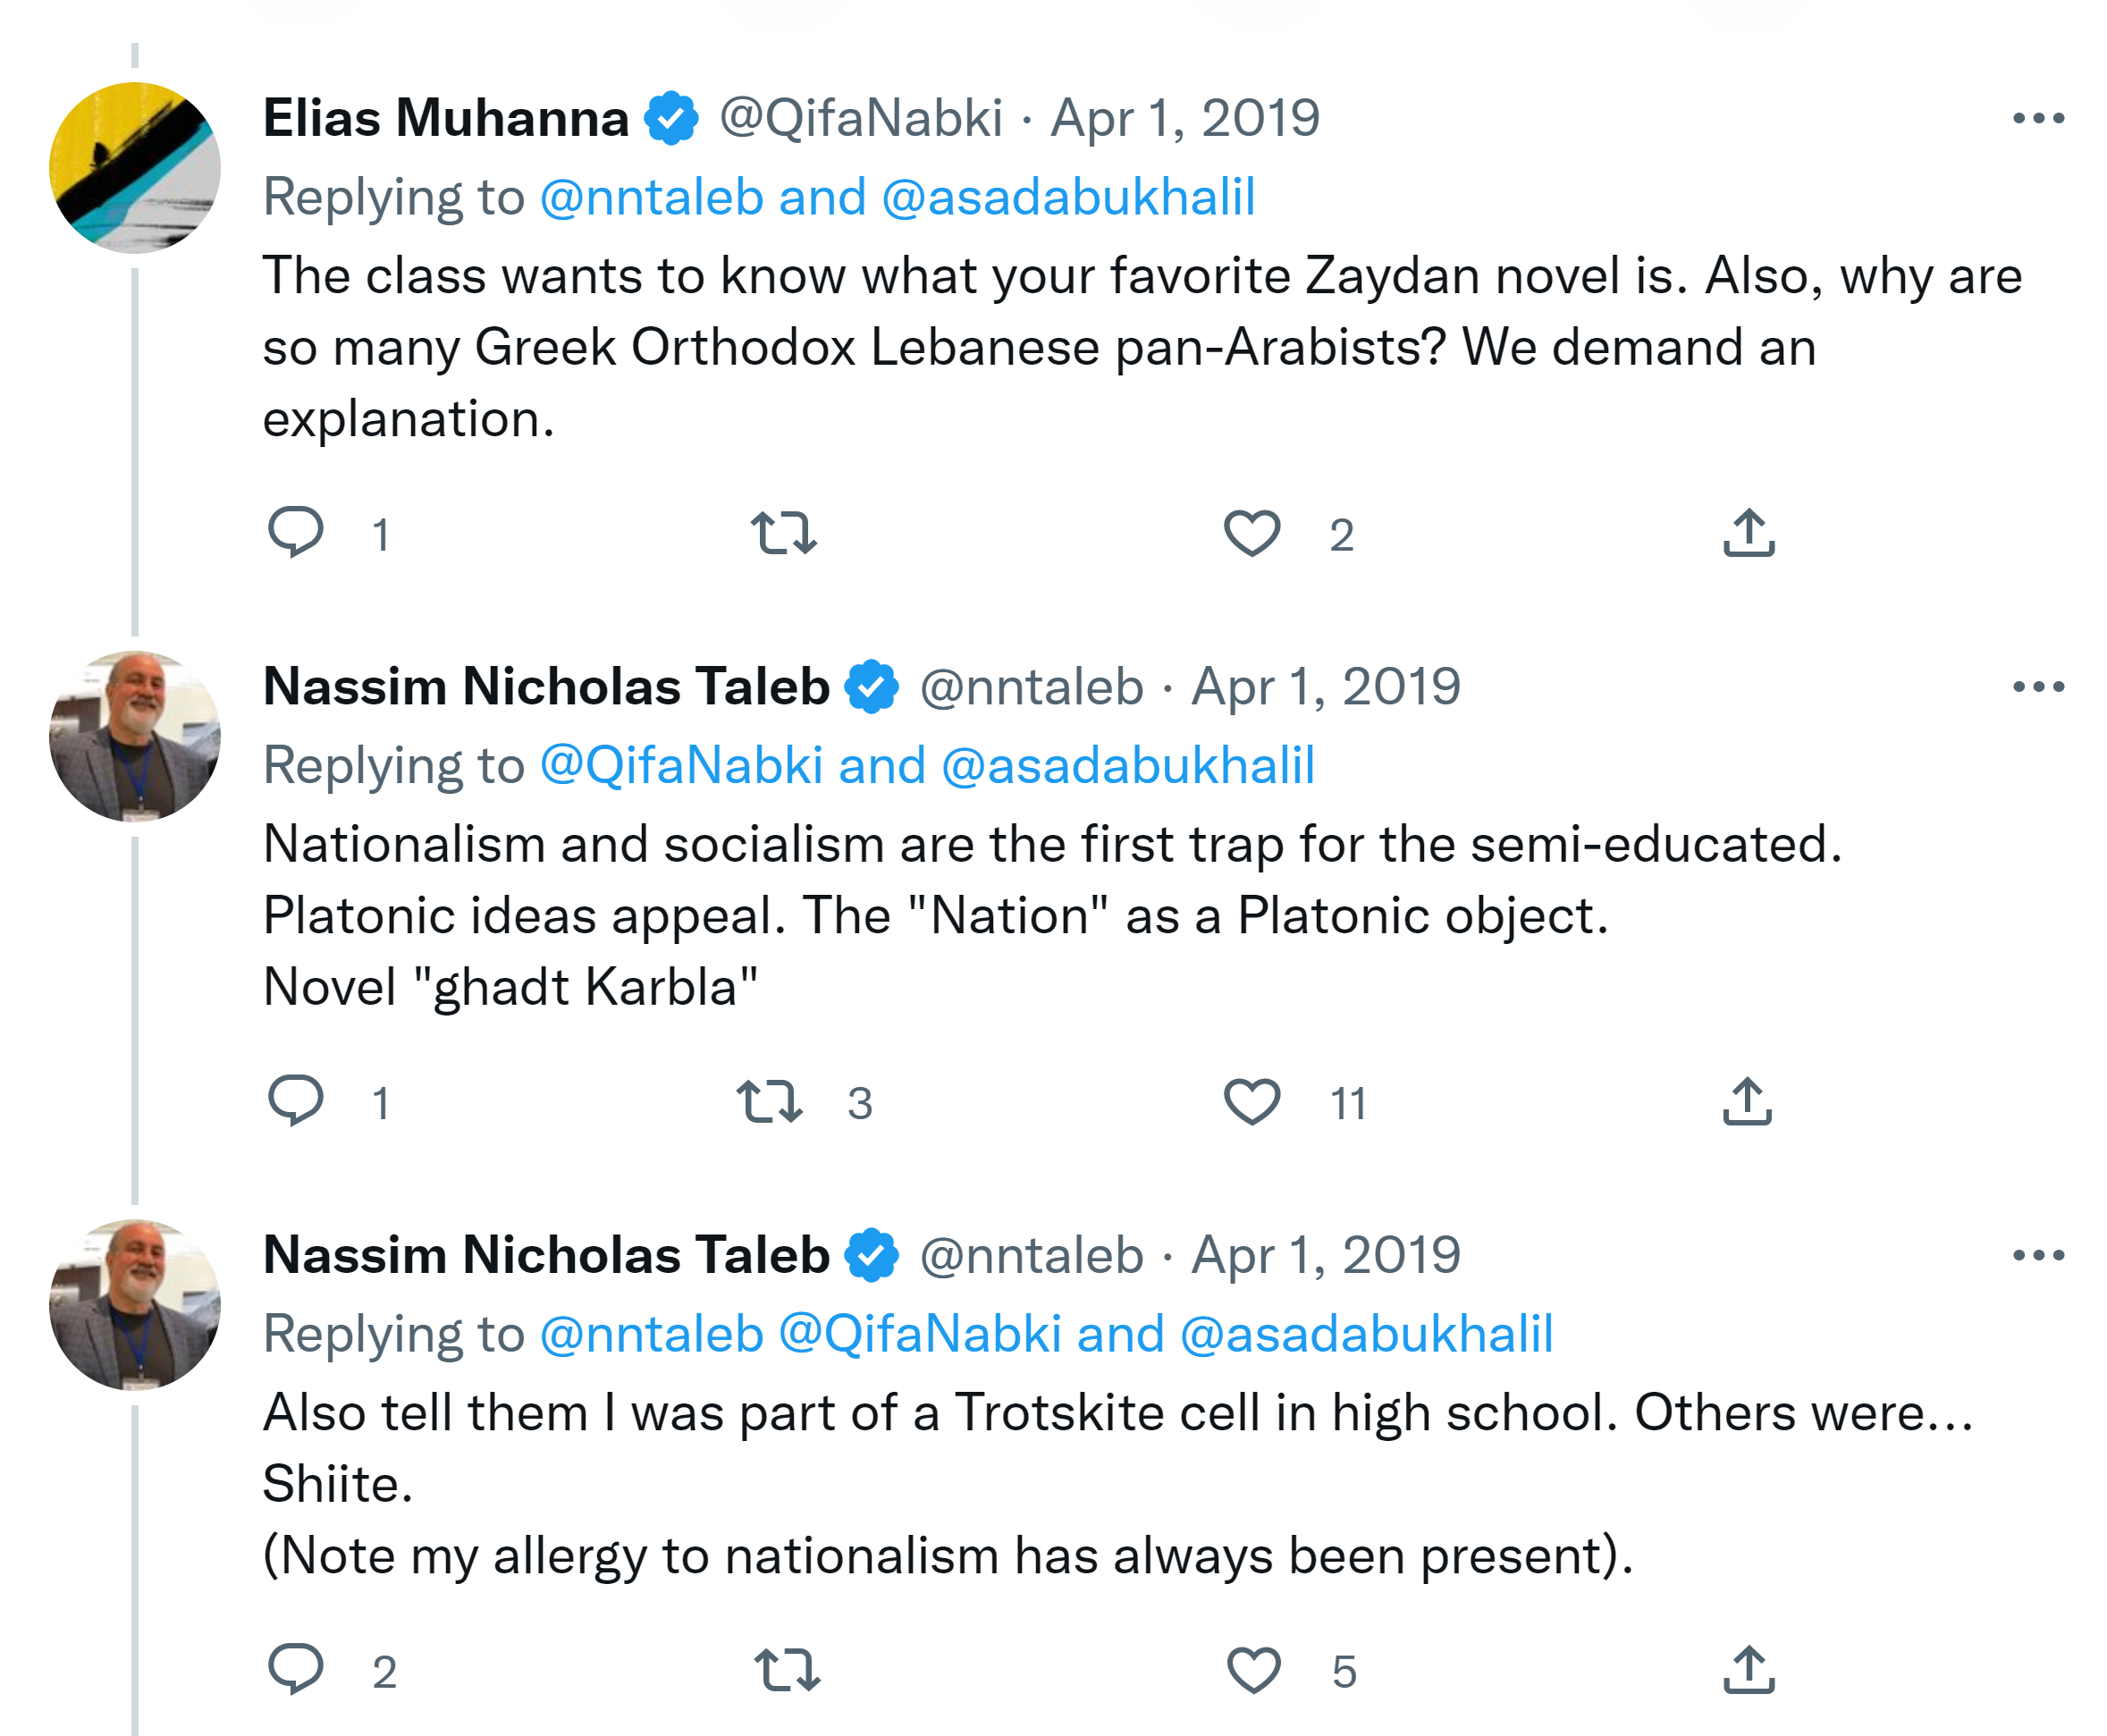This screenshot has width=2107, height=1736.
Task: Open the @QifaNabki handle in Taleb's first reply
Action: tap(681, 766)
